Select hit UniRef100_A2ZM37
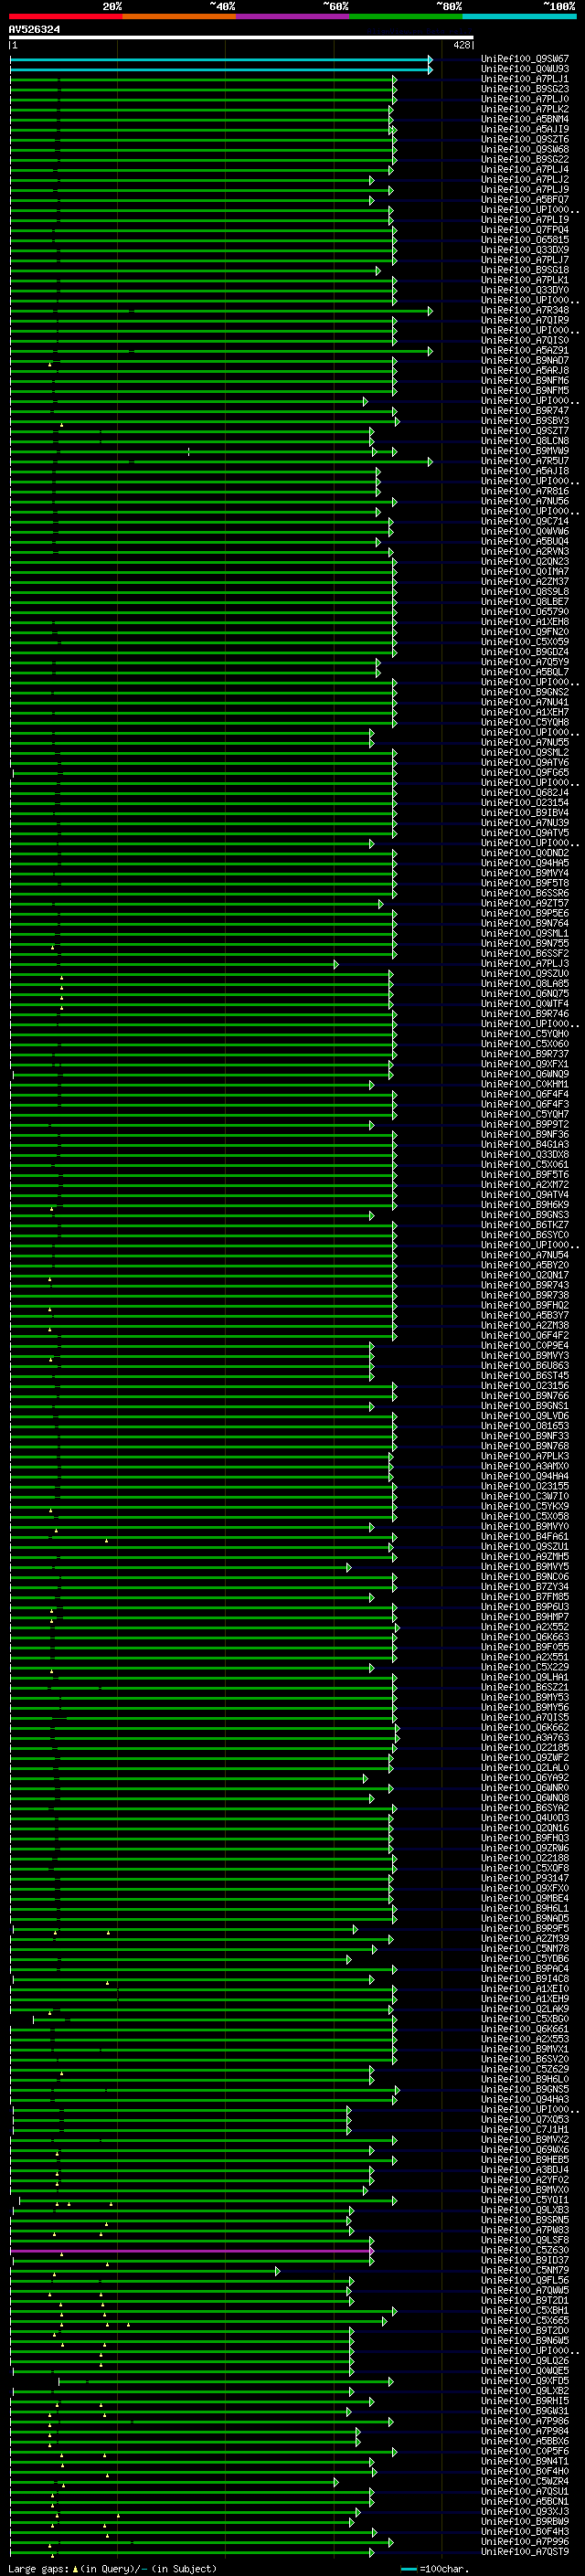 (x=525, y=582)
